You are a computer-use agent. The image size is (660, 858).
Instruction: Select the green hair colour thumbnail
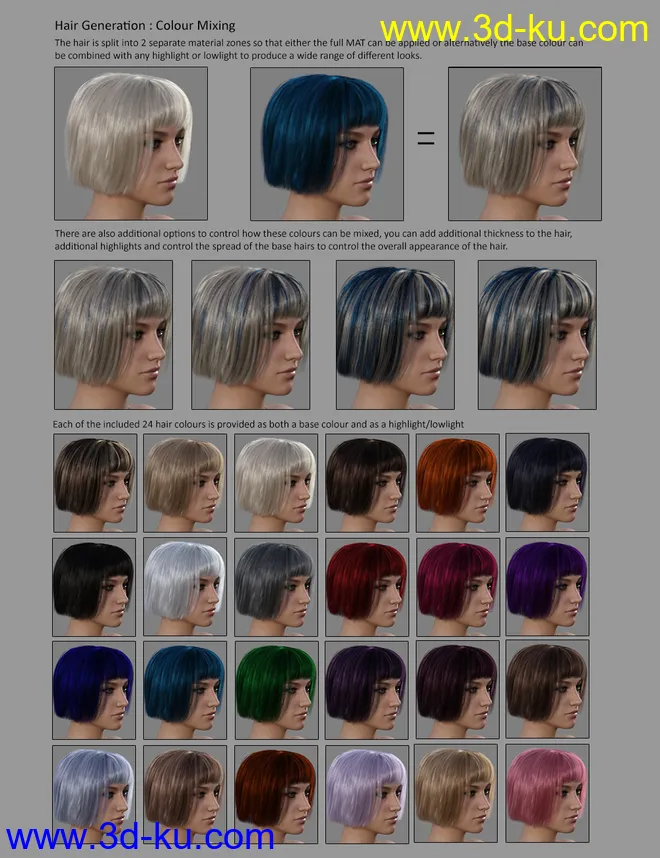pyautogui.click(x=276, y=688)
